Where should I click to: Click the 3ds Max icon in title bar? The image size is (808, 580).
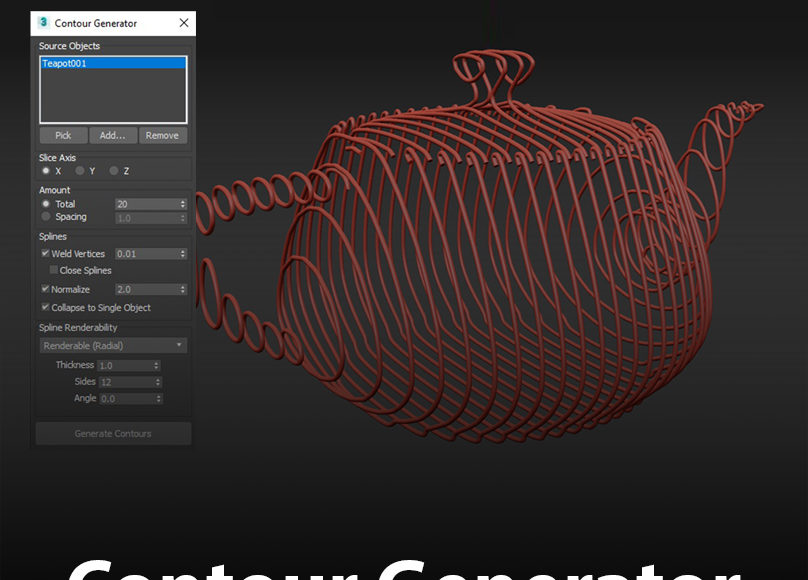tap(44, 23)
